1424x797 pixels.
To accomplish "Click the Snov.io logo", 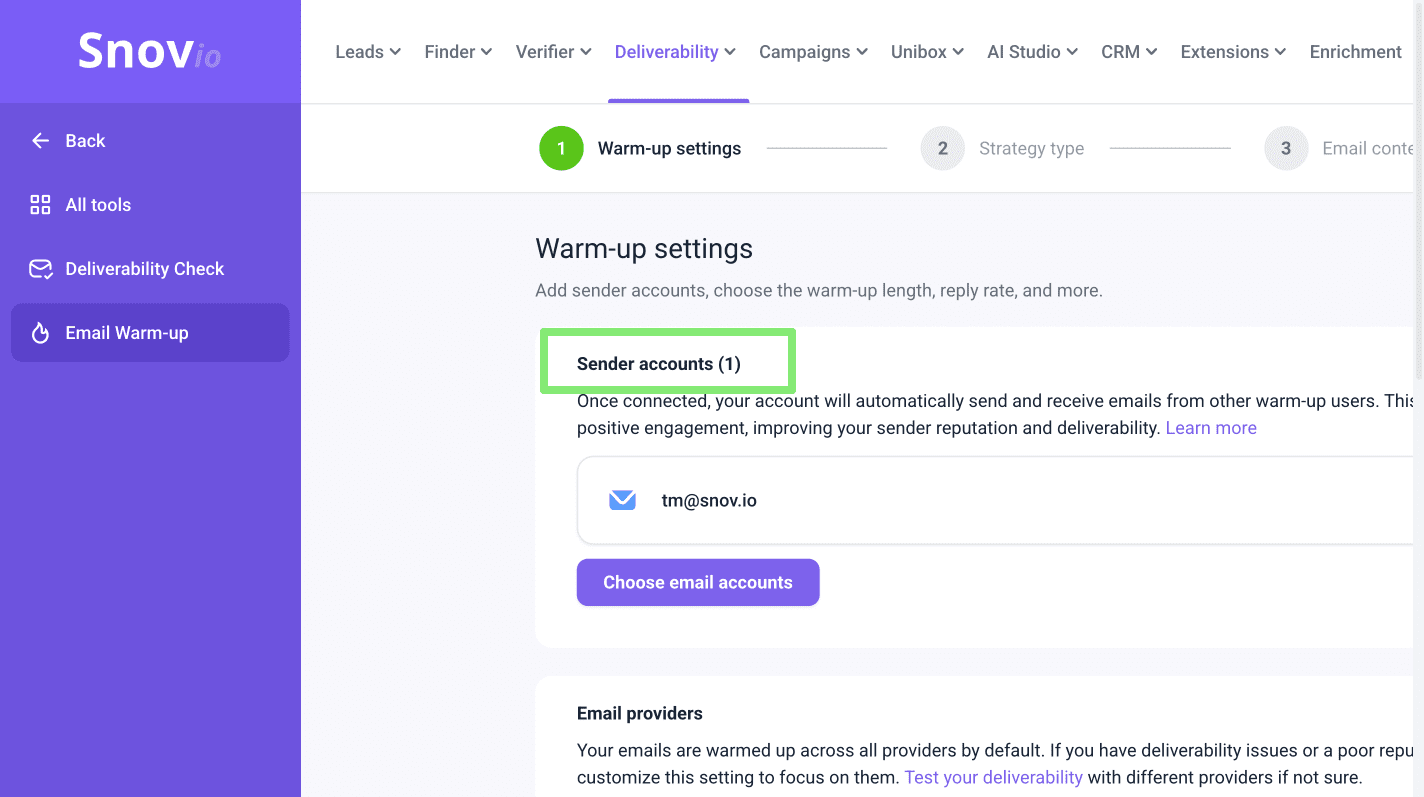I will point(150,51).
